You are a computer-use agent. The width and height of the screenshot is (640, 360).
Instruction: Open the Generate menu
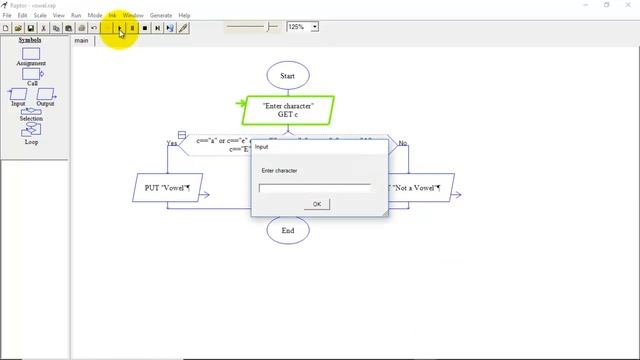click(x=161, y=15)
